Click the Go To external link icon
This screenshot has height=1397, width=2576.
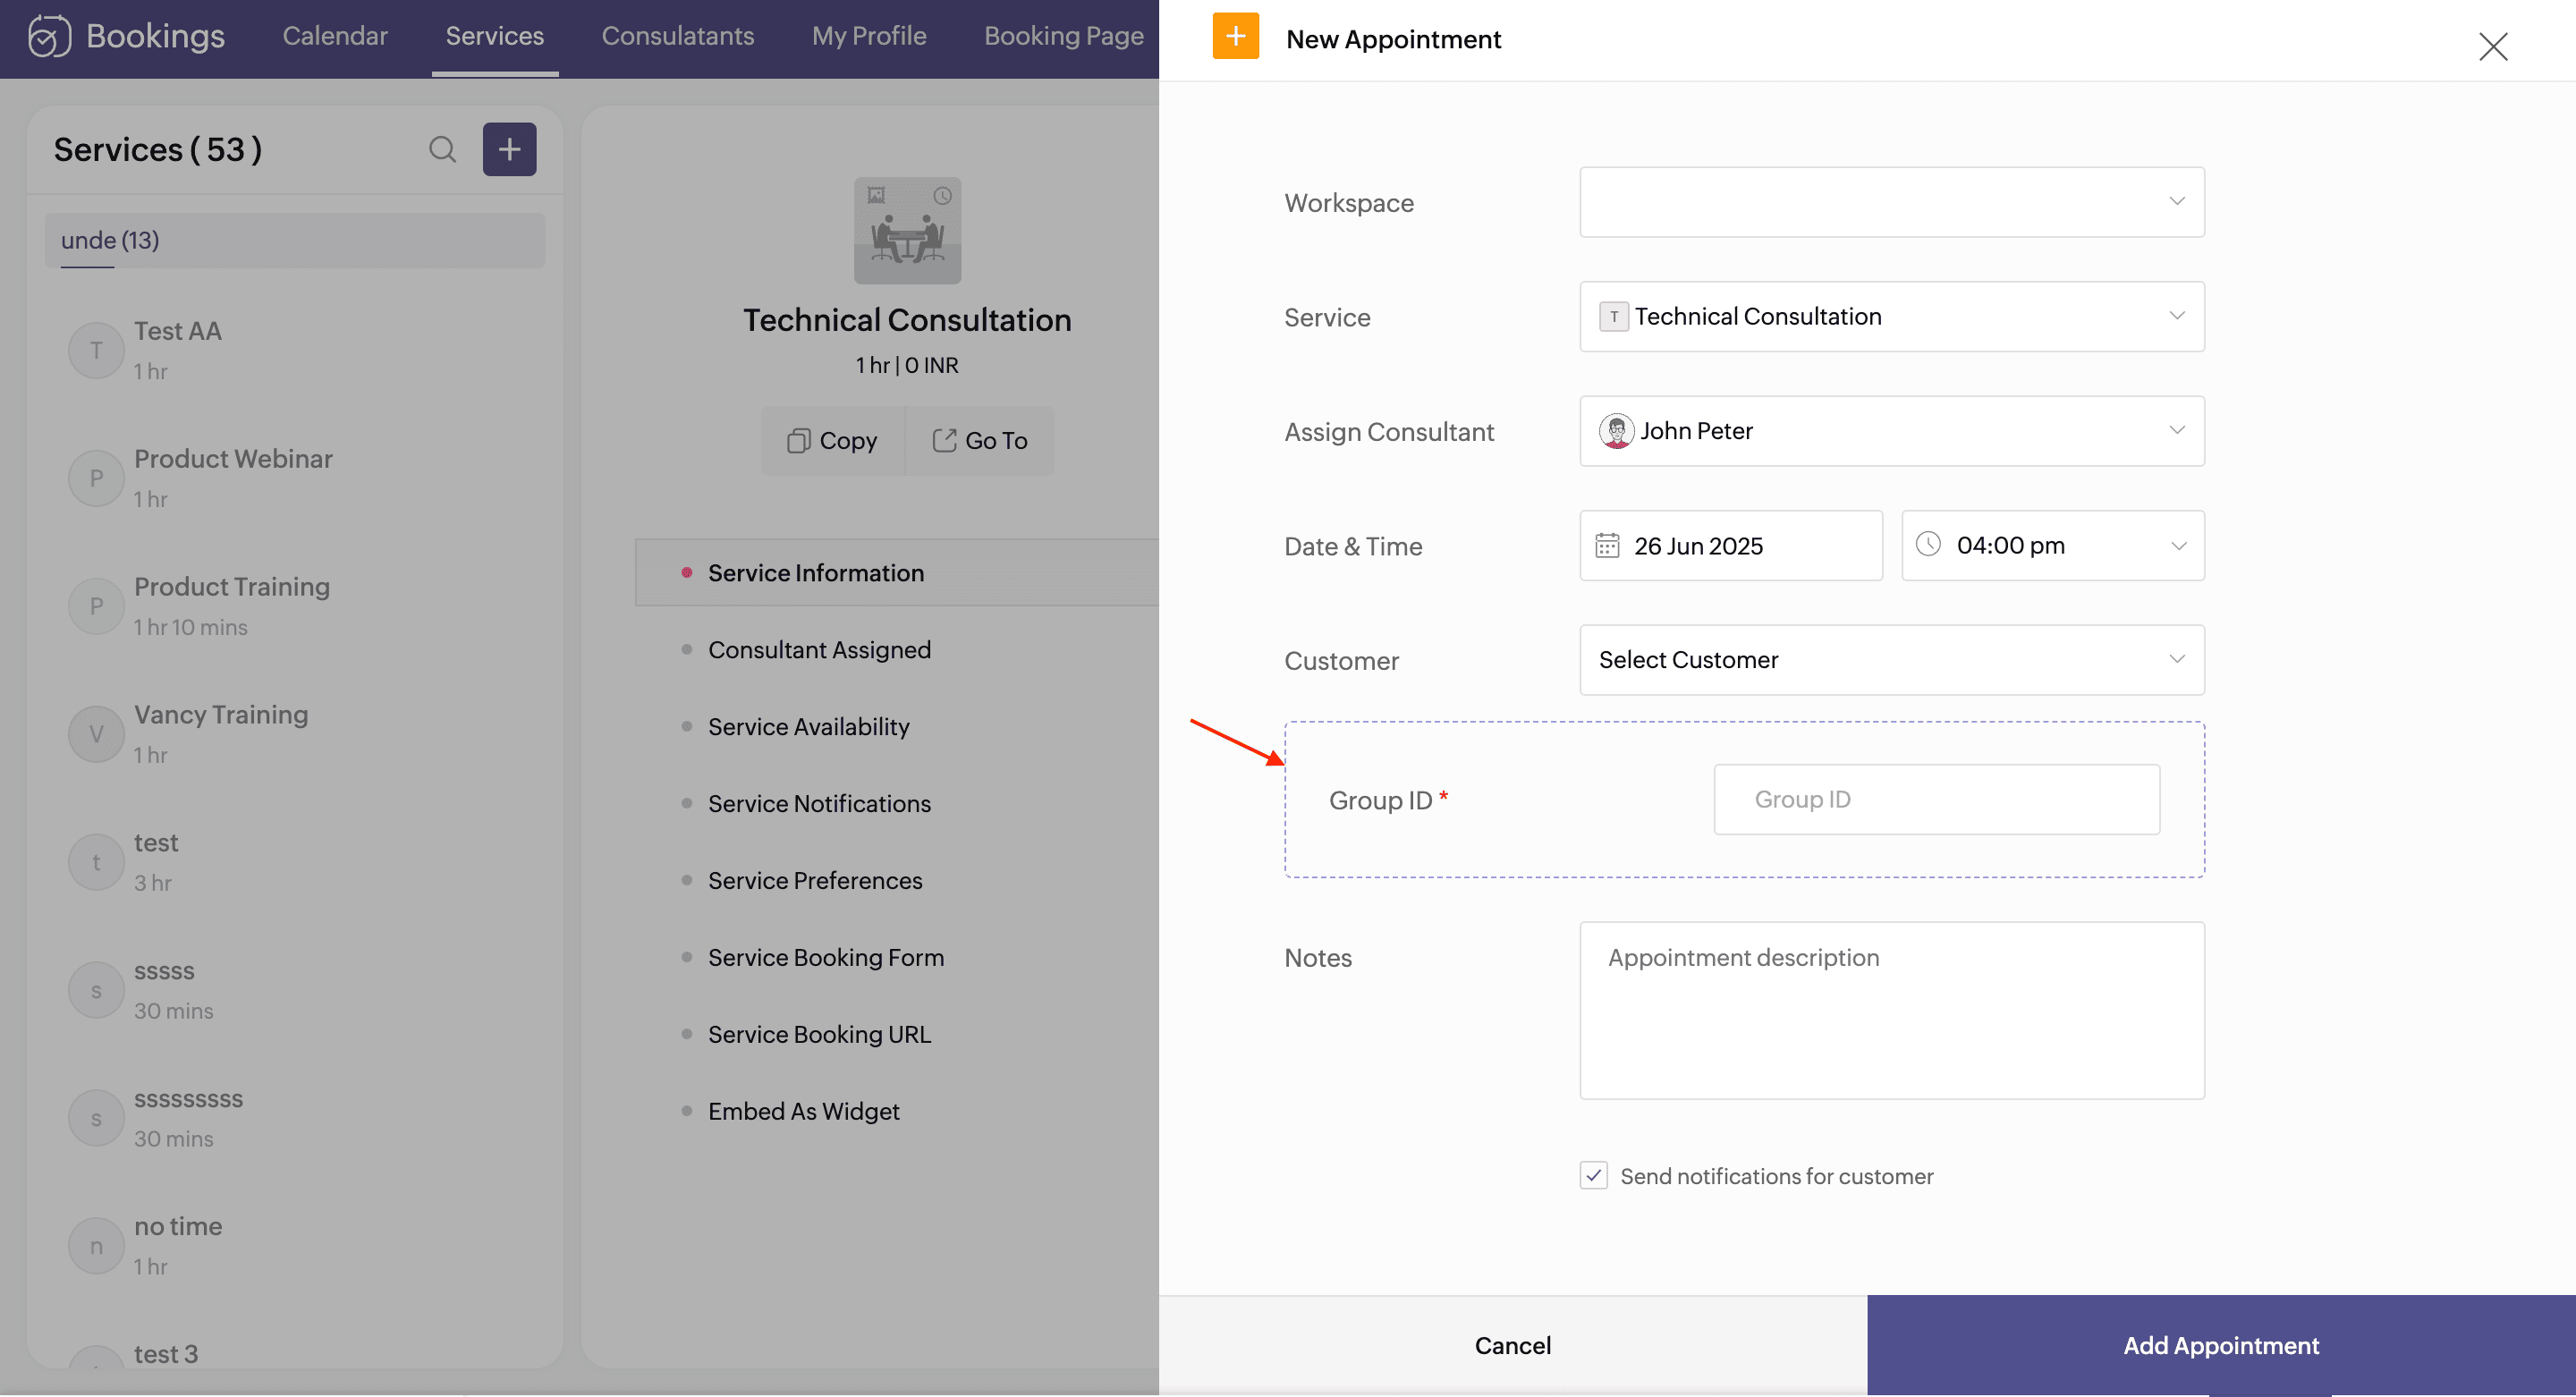click(944, 440)
